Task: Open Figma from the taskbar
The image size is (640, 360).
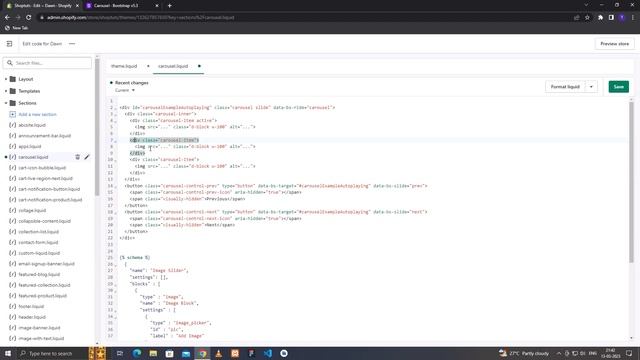Action: [x=251, y=353]
